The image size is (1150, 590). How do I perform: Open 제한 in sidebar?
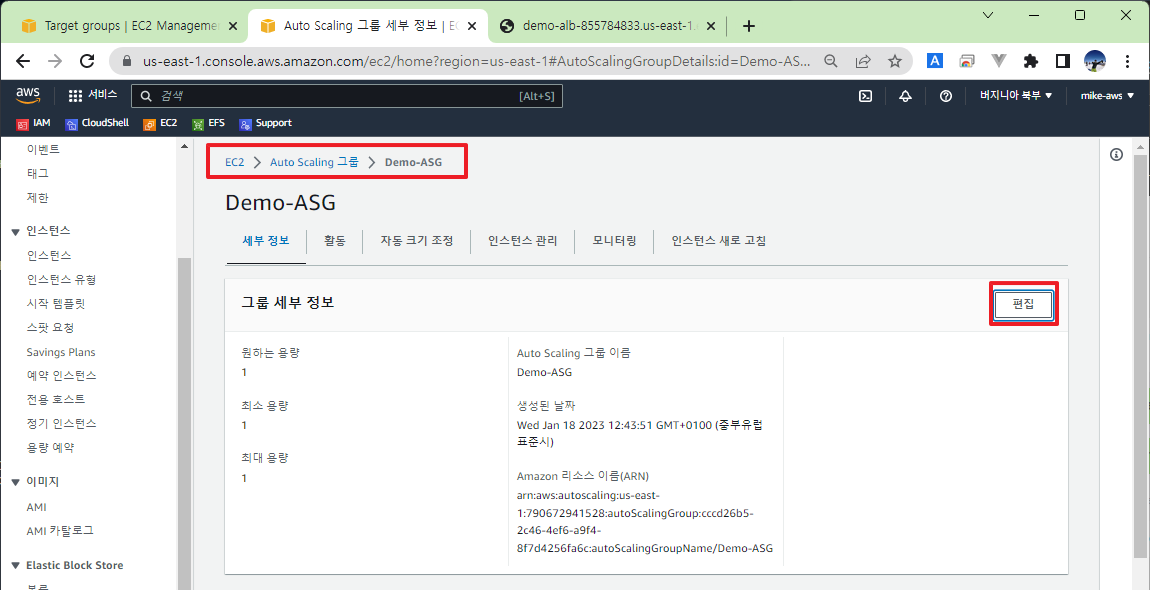[37, 197]
